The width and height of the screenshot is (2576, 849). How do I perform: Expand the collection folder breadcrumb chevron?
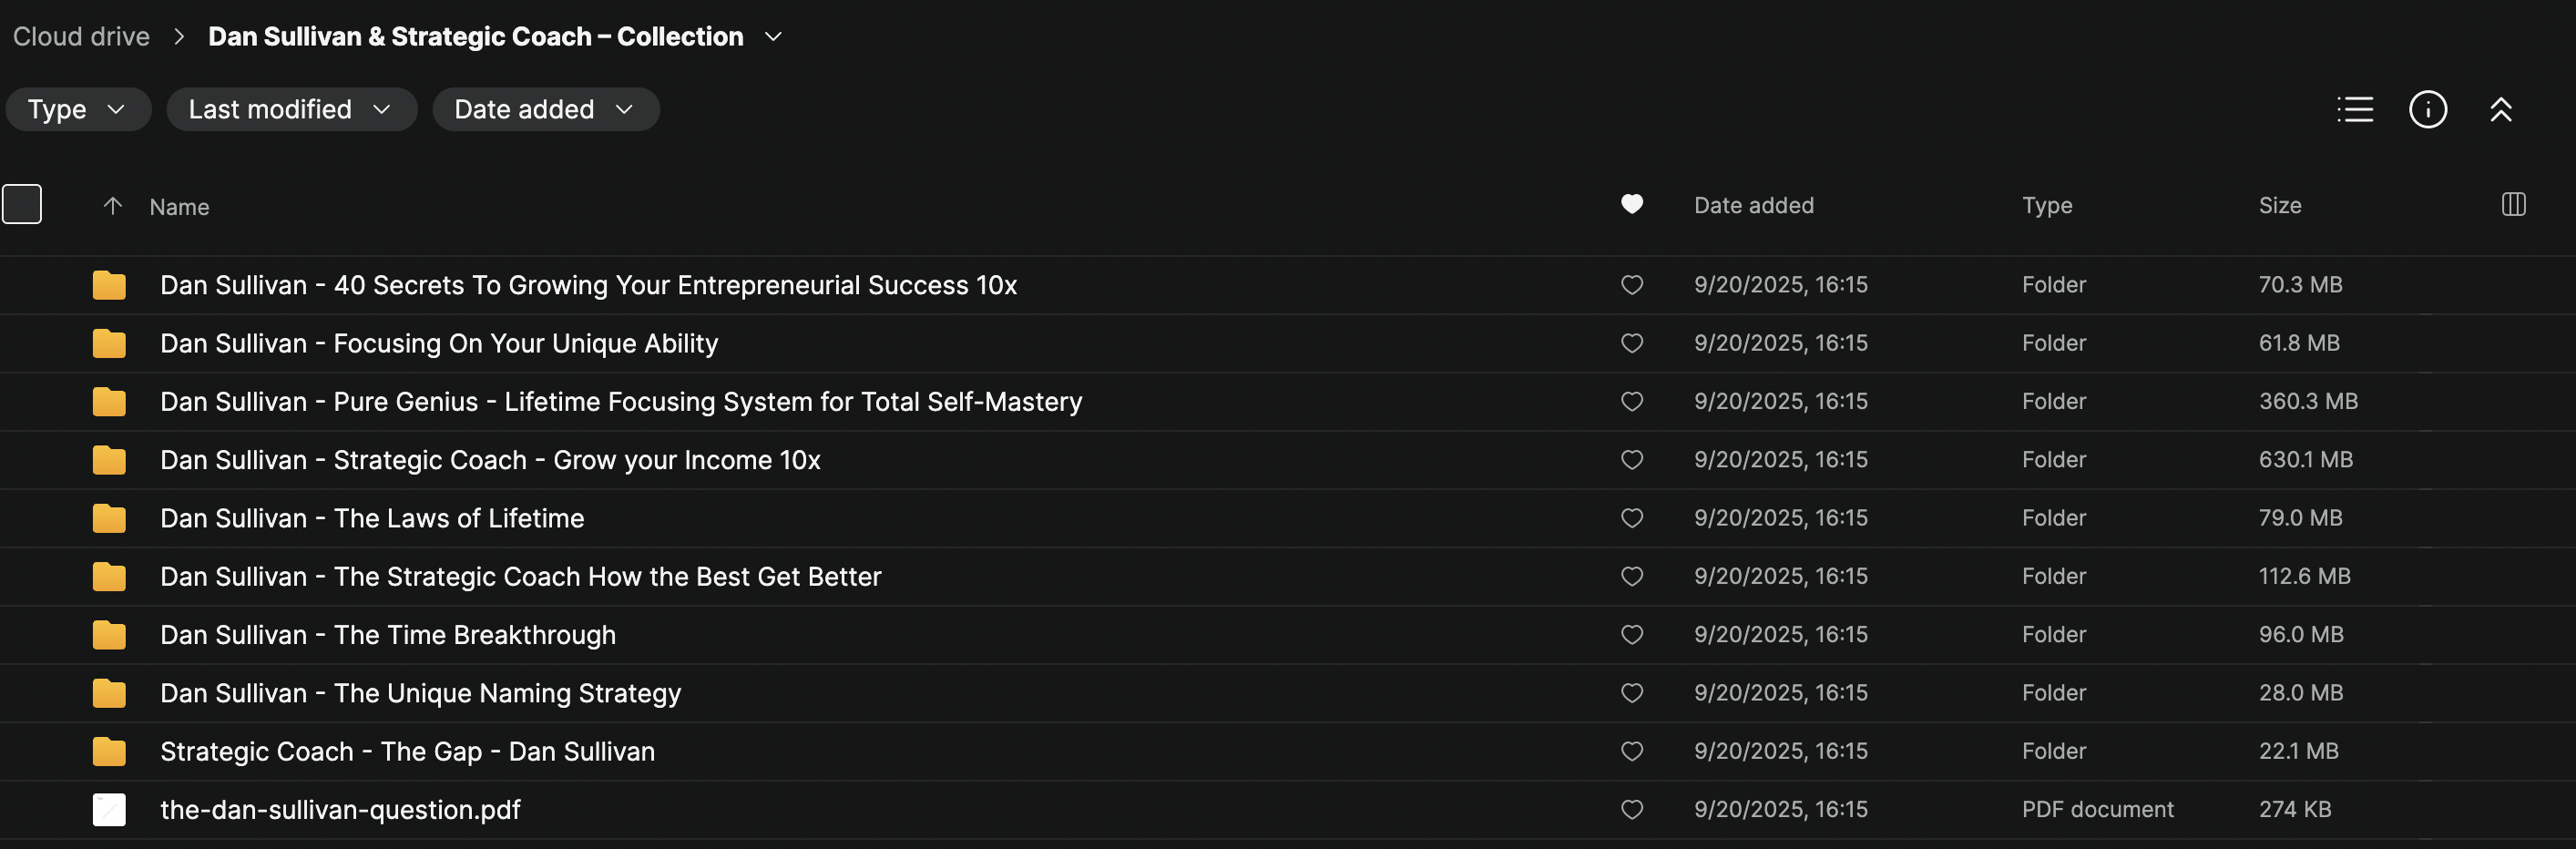(x=773, y=37)
